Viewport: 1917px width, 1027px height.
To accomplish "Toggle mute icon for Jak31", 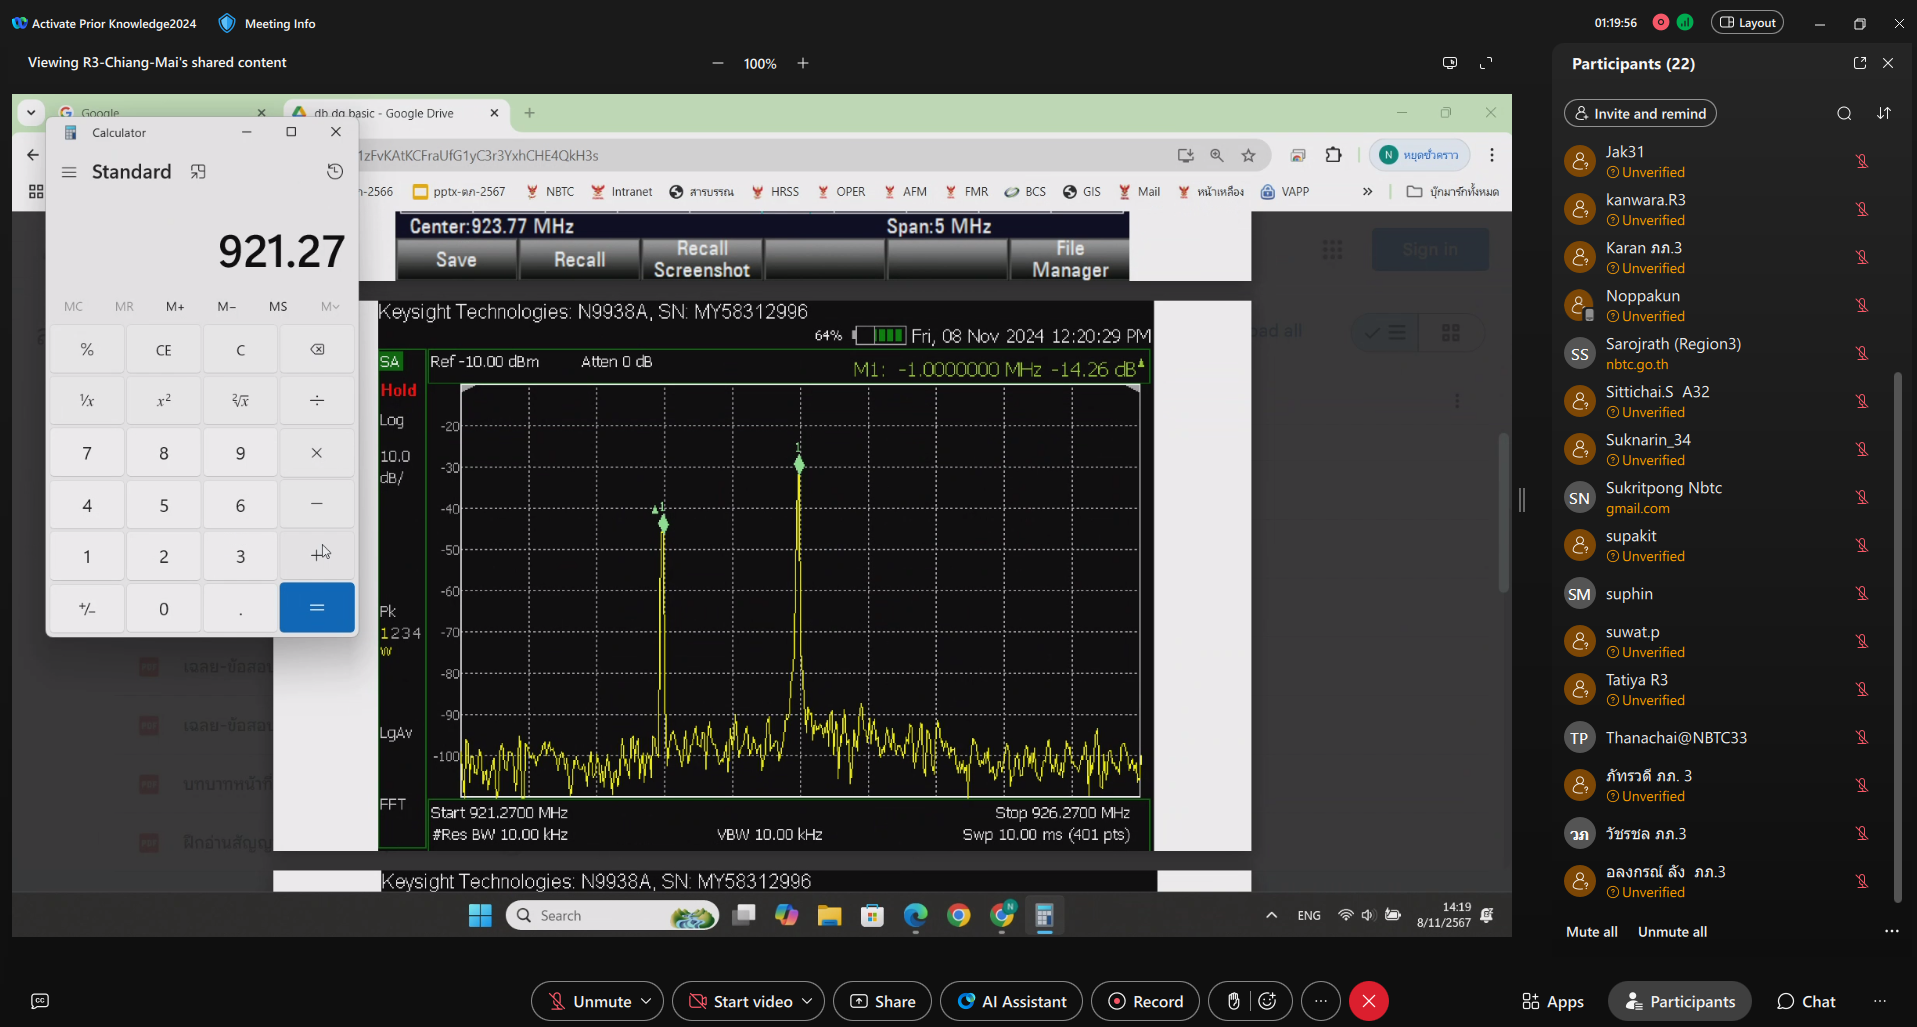I will click(x=1862, y=161).
